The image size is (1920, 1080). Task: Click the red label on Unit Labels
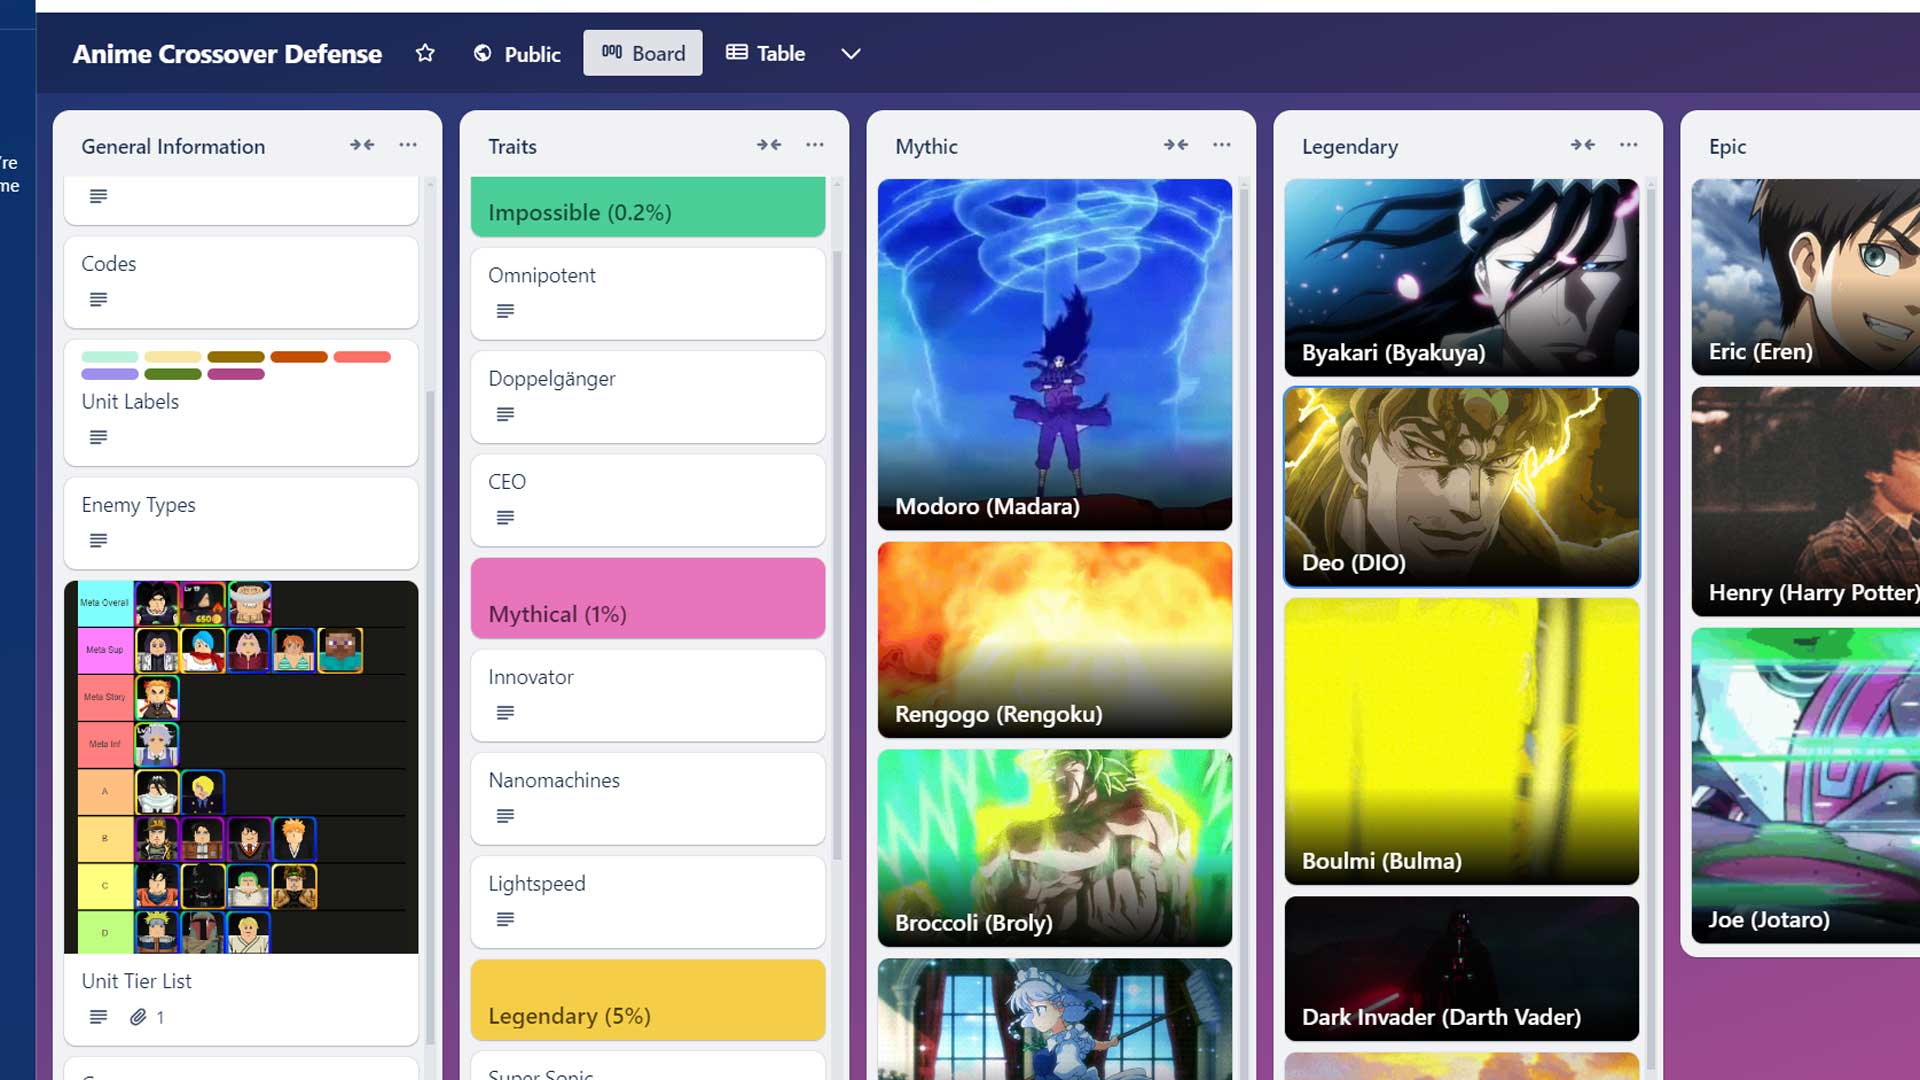[x=362, y=357]
